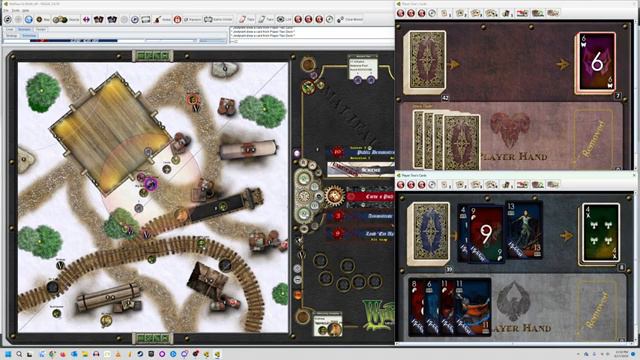Viewport: 640px width, 360px height.
Task: Click the target circle icon before Clear Moved
Action: coord(329,19)
